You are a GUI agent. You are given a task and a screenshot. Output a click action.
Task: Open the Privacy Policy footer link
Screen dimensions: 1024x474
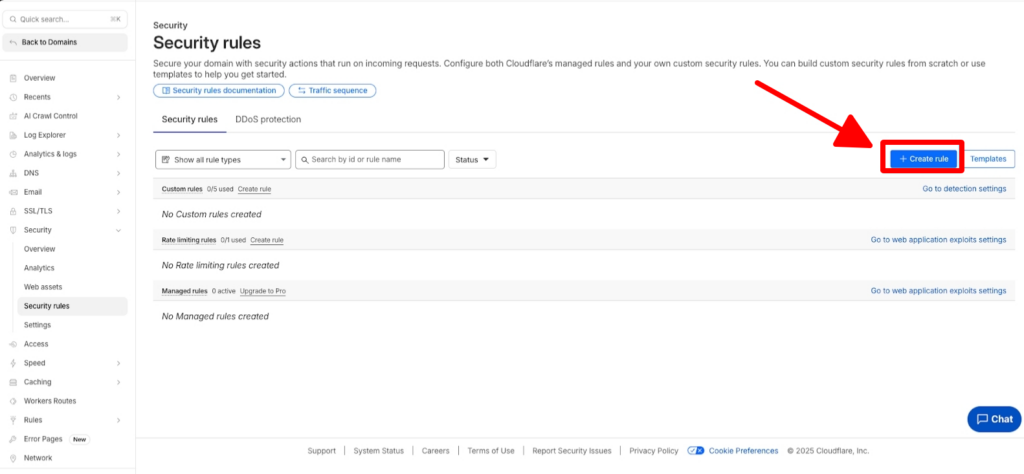point(654,450)
